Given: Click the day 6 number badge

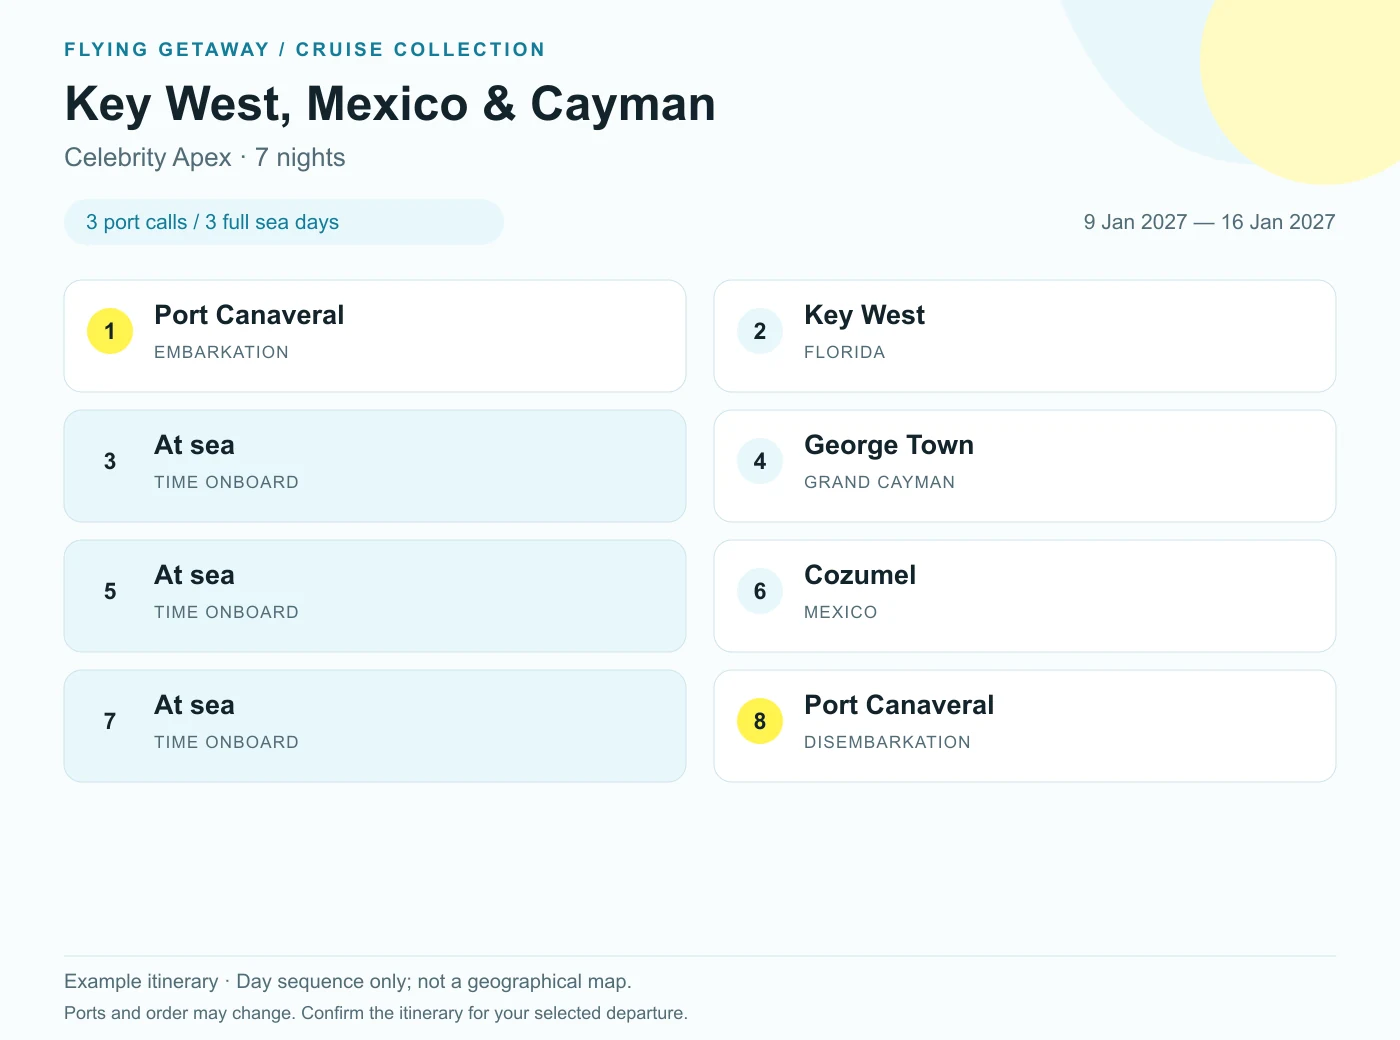Looking at the screenshot, I should pos(760,591).
